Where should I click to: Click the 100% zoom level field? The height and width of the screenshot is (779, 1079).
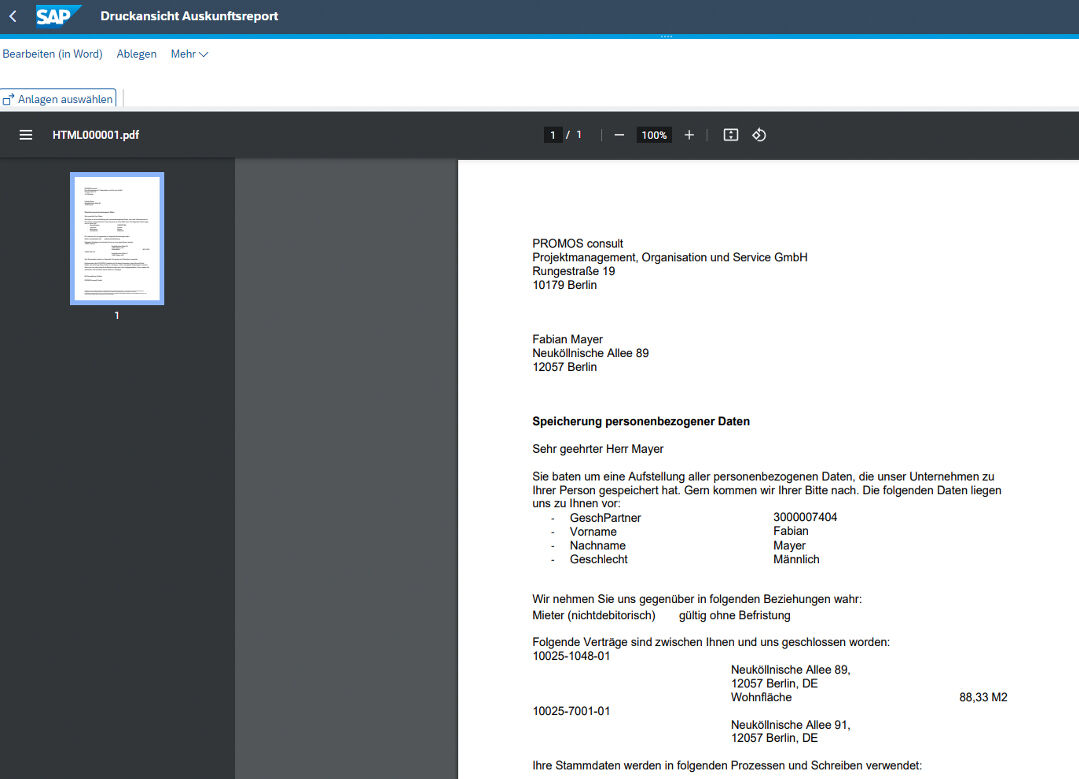[x=654, y=135]
